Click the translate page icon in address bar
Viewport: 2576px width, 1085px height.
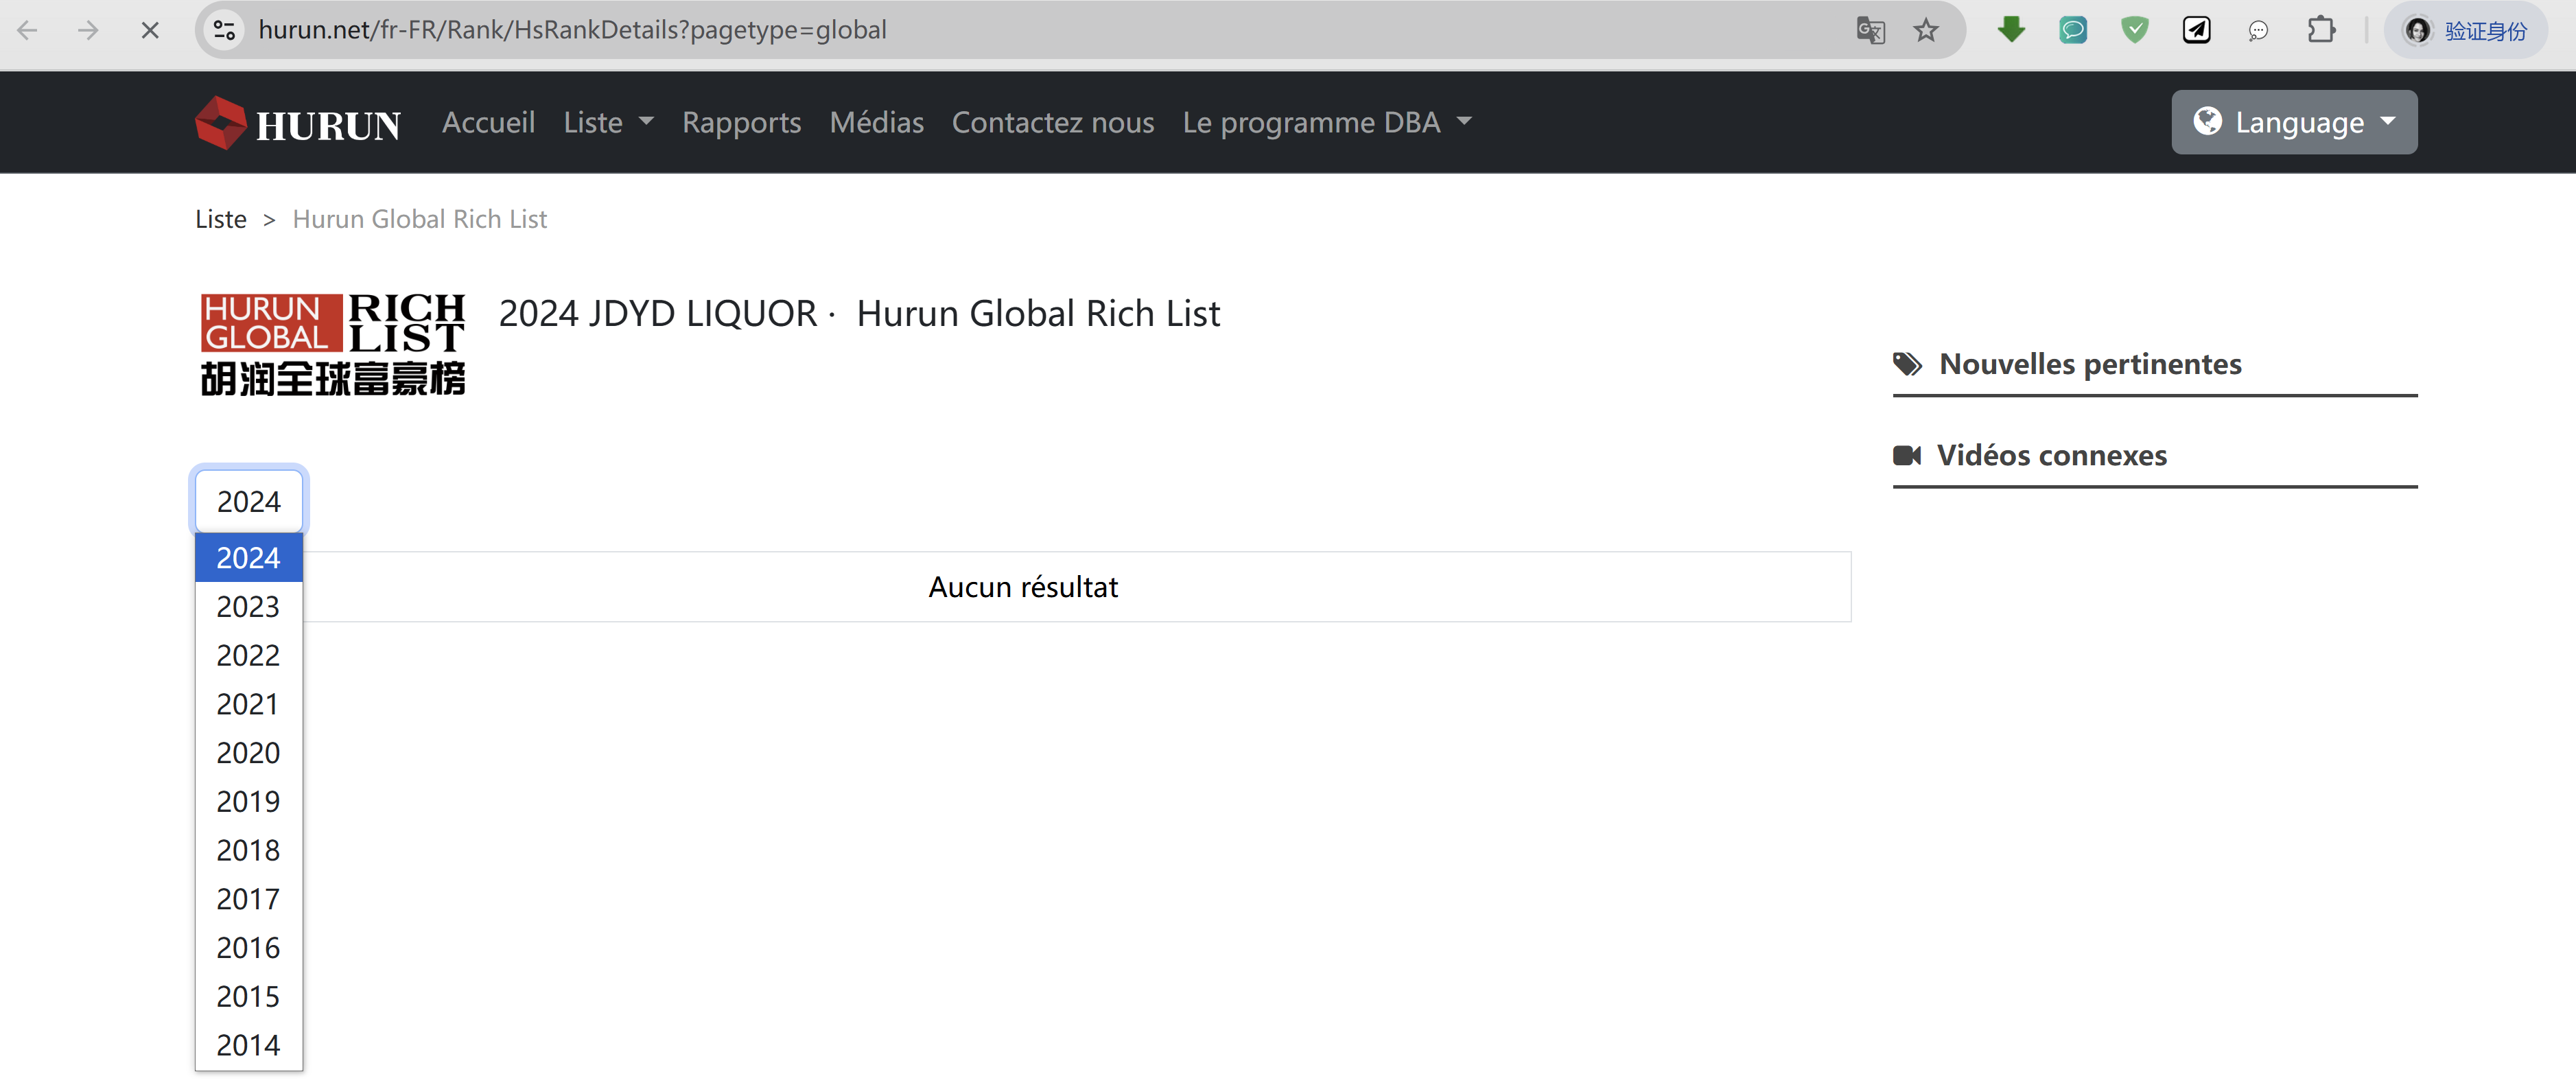[x=1870, y=30]
